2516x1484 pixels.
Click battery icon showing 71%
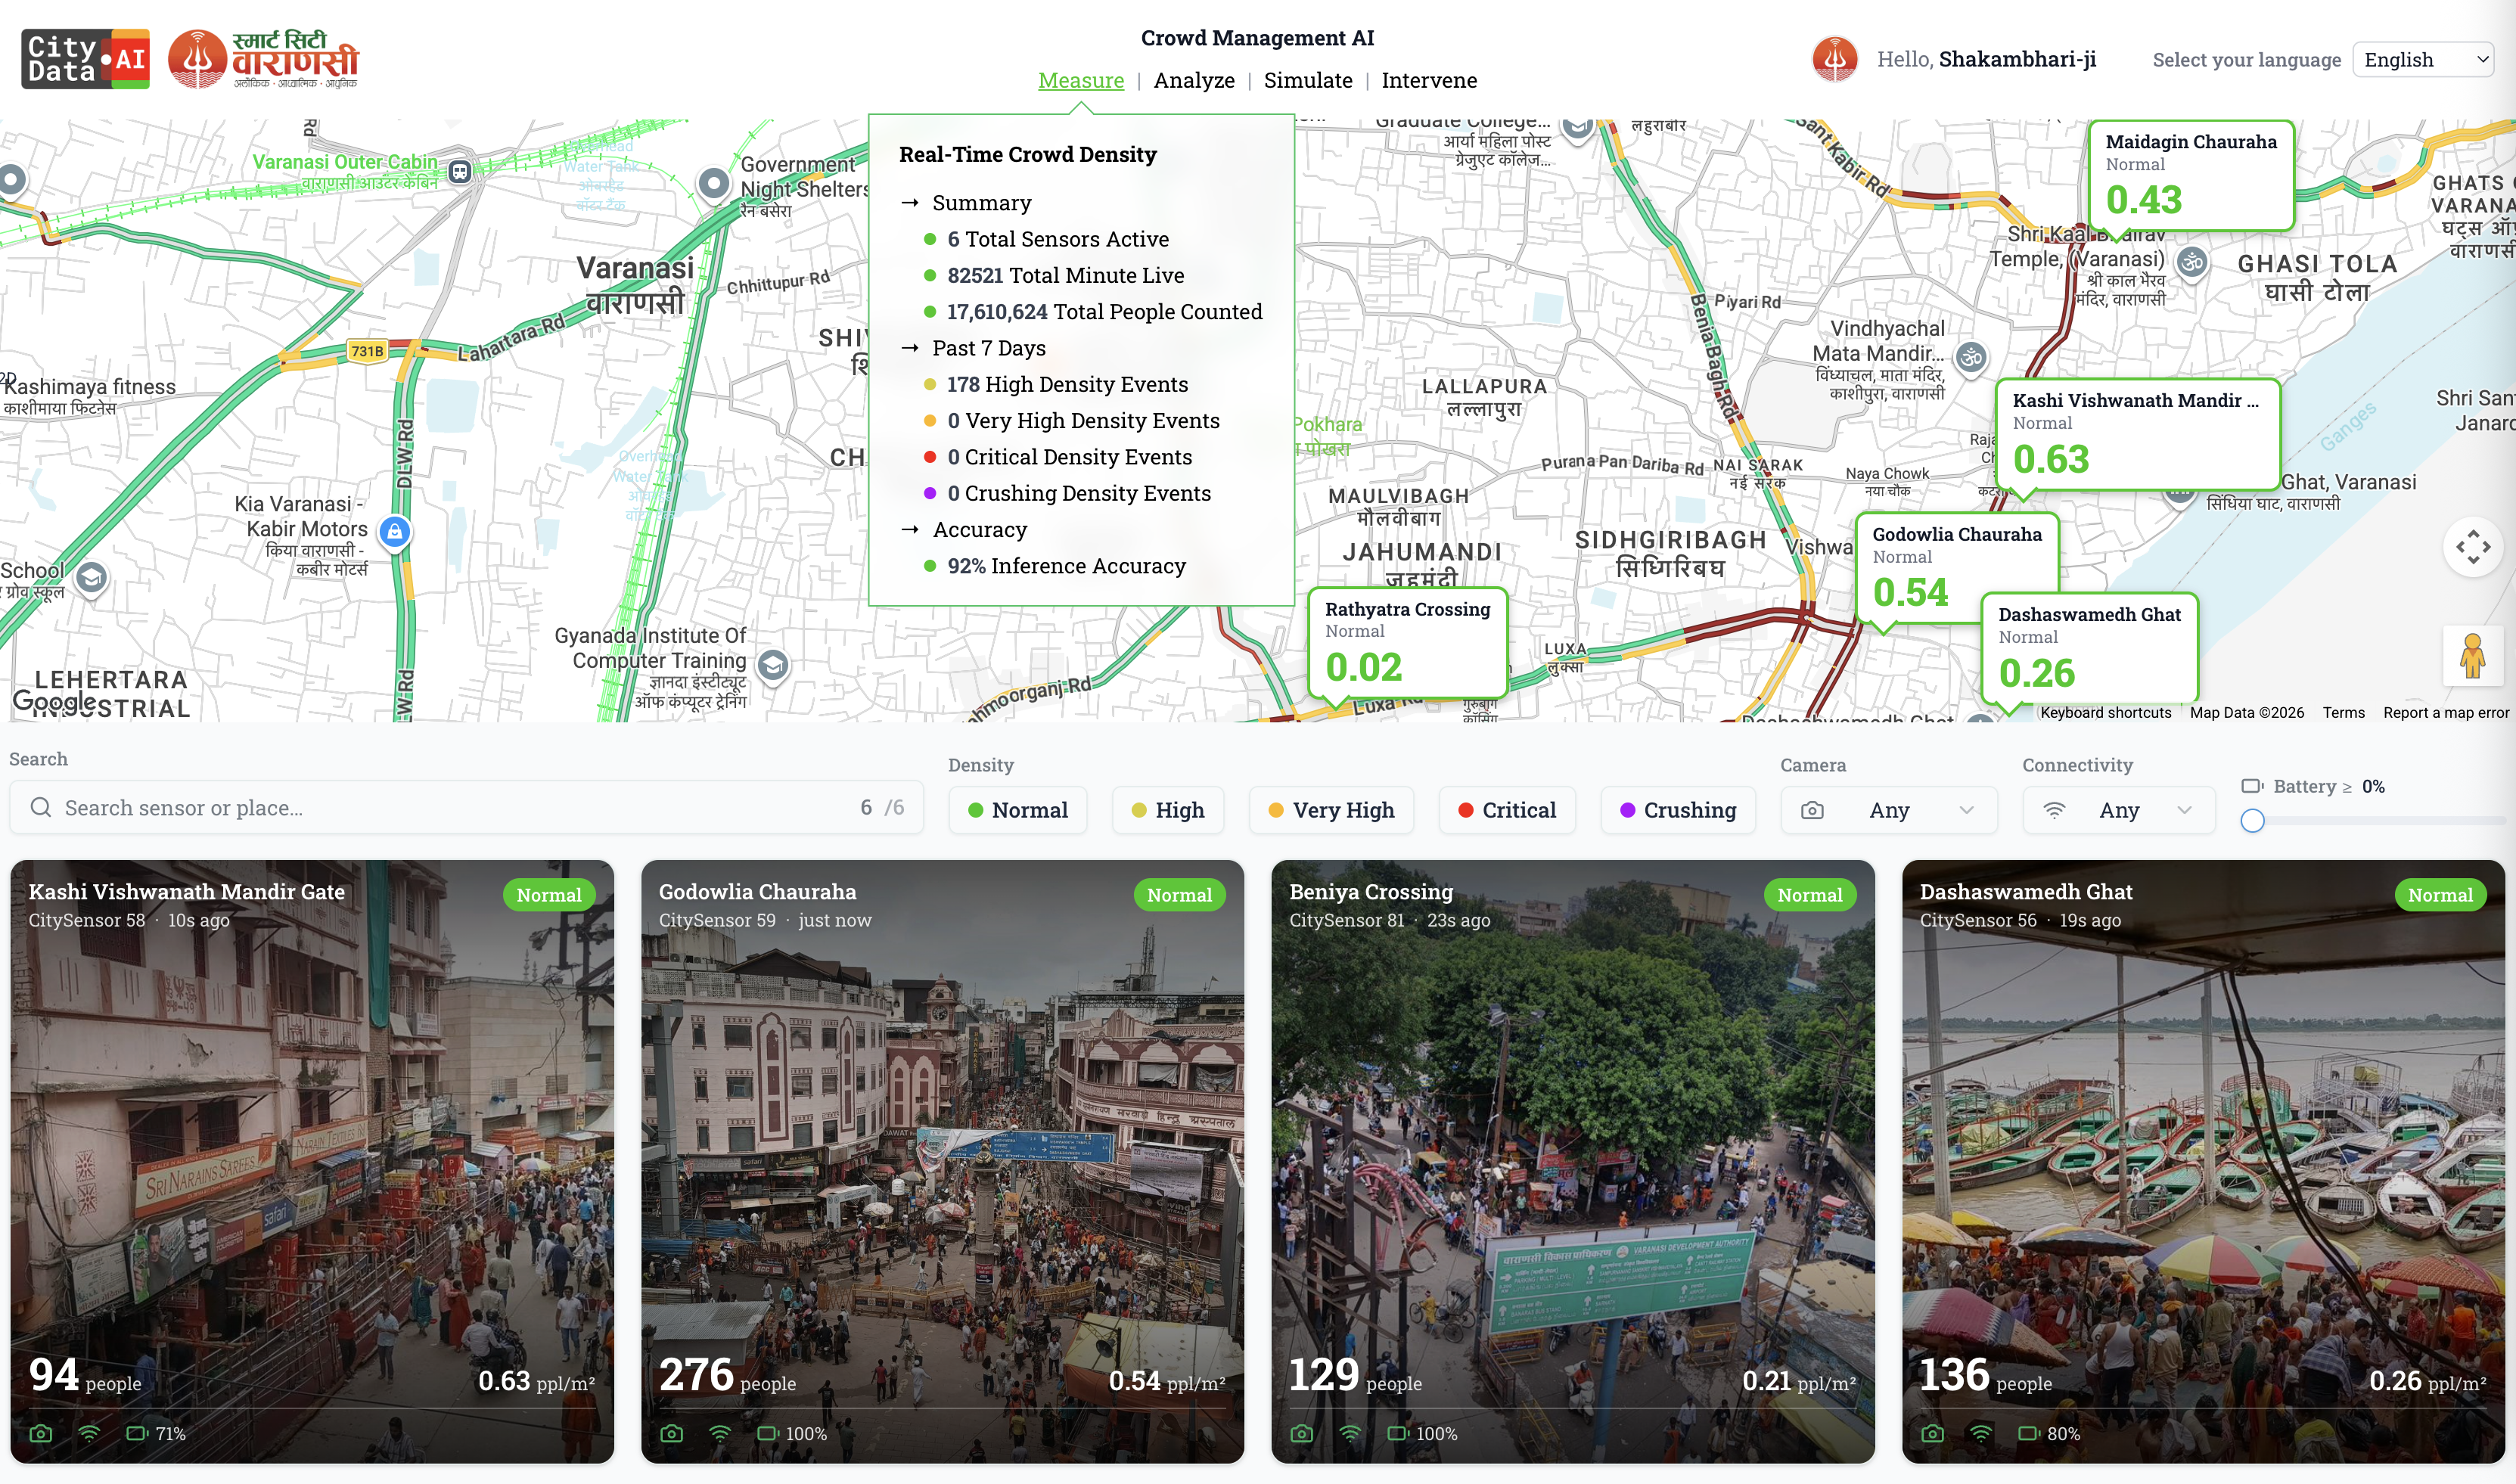[x=137, y=1433]
